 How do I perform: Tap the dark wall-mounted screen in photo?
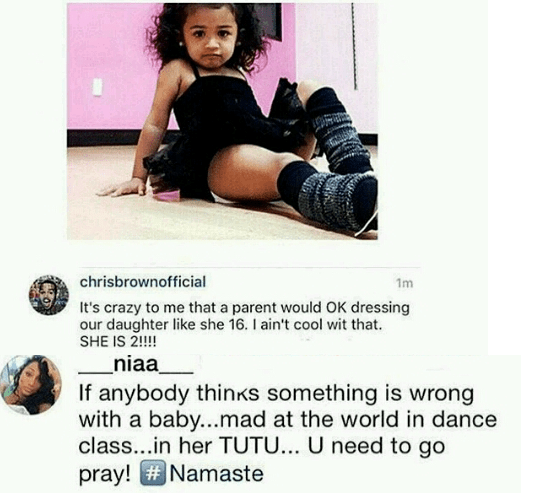pos(270,21)
